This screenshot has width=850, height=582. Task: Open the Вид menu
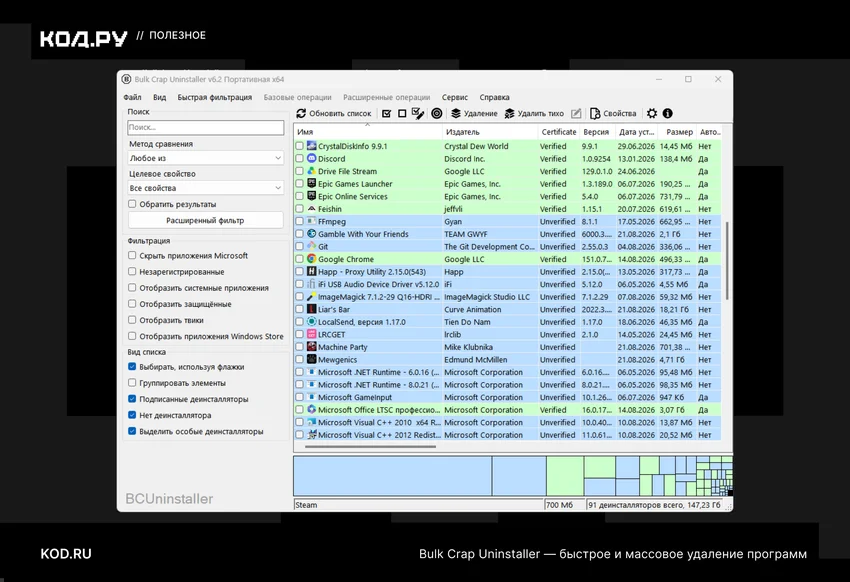coord(159,98)
